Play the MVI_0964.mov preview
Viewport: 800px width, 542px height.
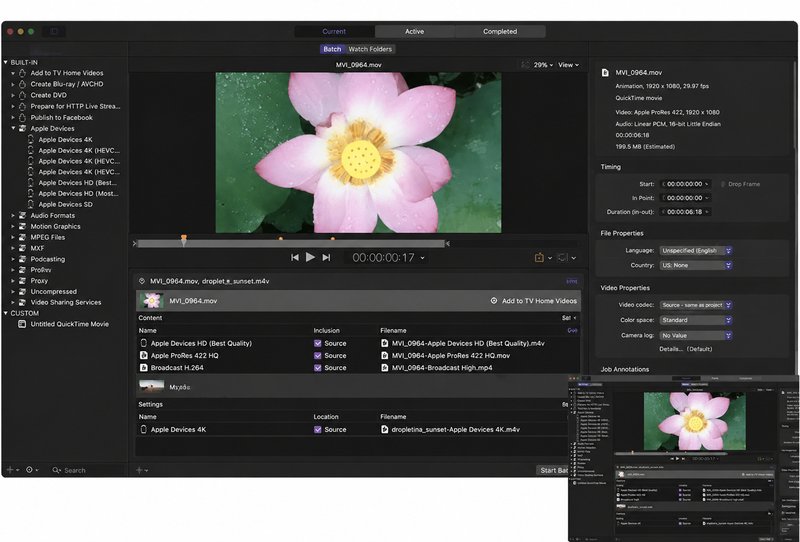310,257
